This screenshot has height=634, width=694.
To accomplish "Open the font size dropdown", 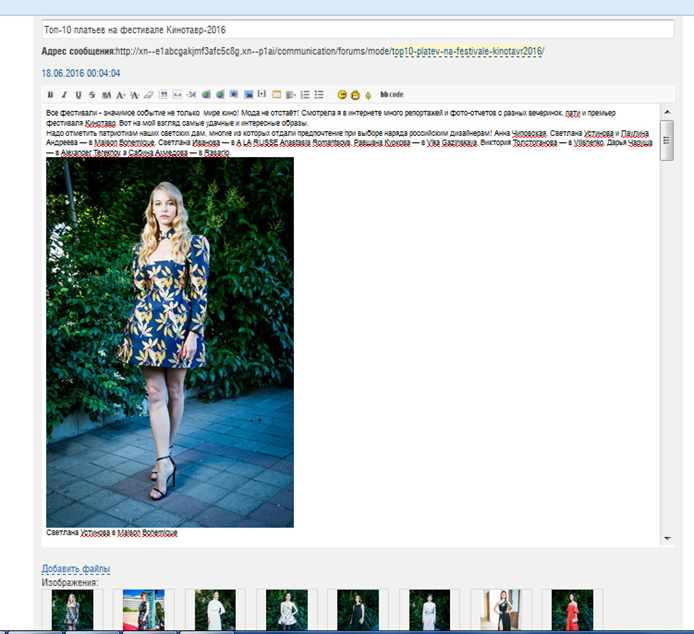I will [121, 94].
